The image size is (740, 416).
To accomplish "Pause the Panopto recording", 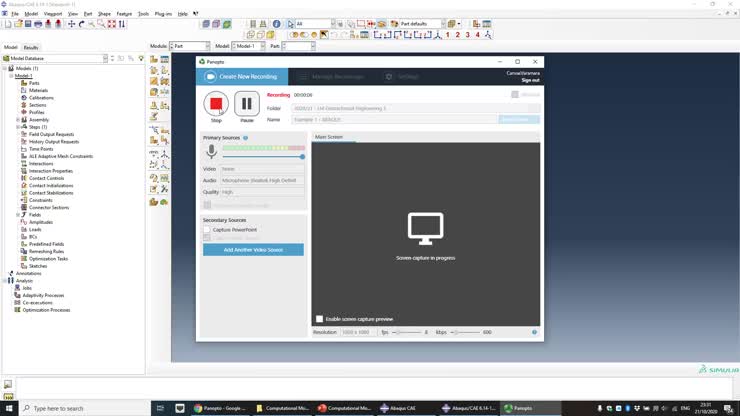I will point(246,104).
